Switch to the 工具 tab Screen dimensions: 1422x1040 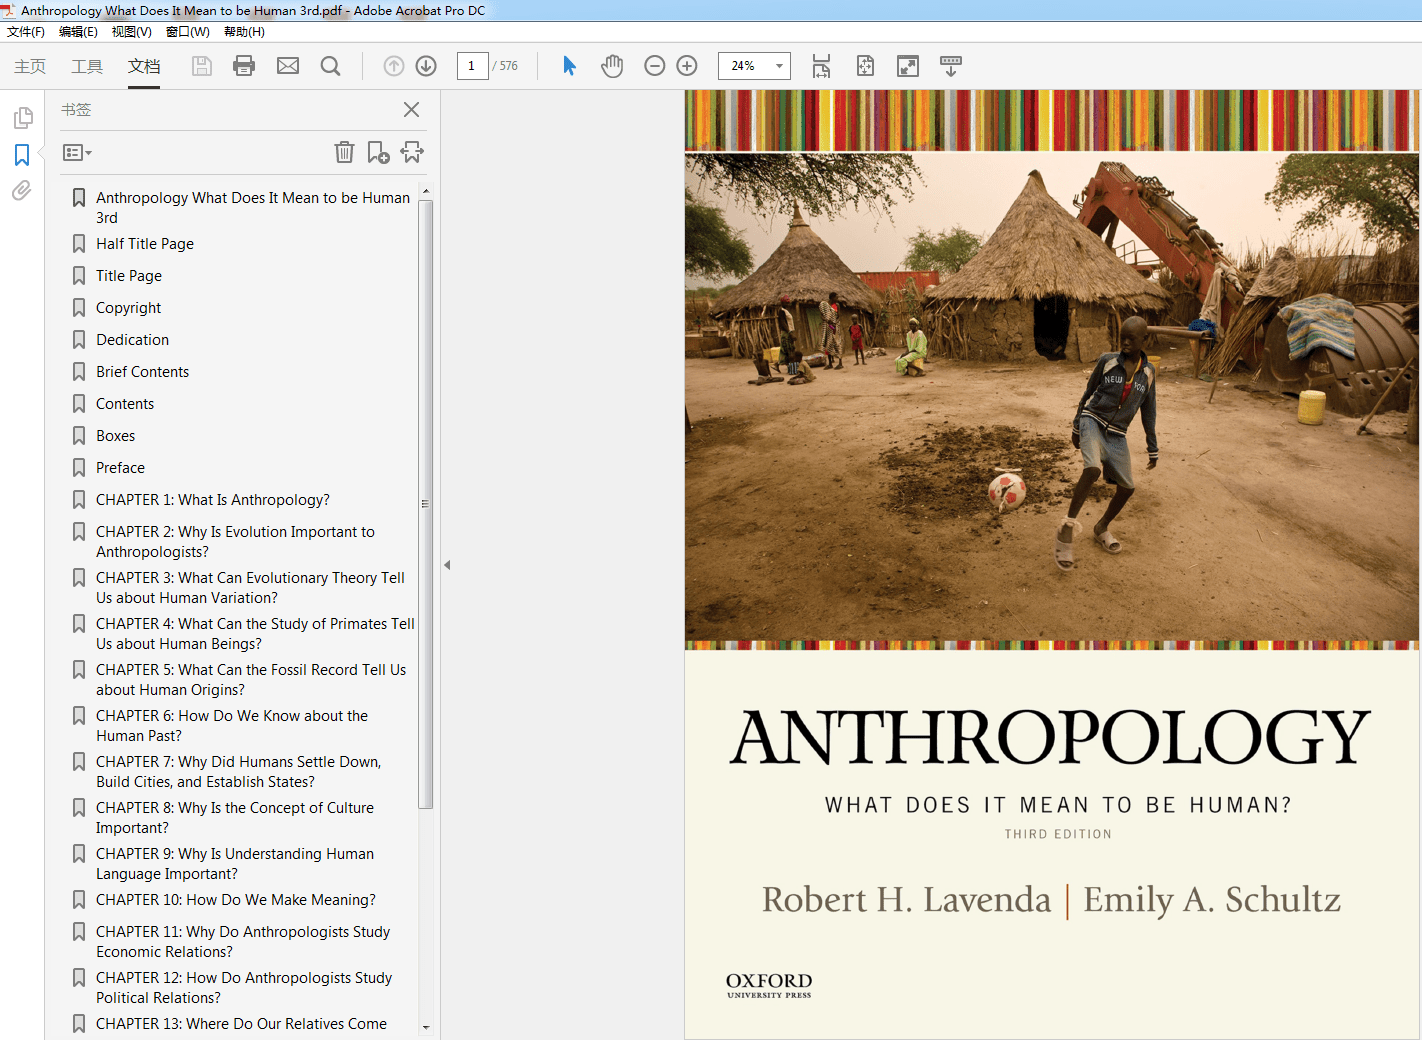(x=86, y=65)
